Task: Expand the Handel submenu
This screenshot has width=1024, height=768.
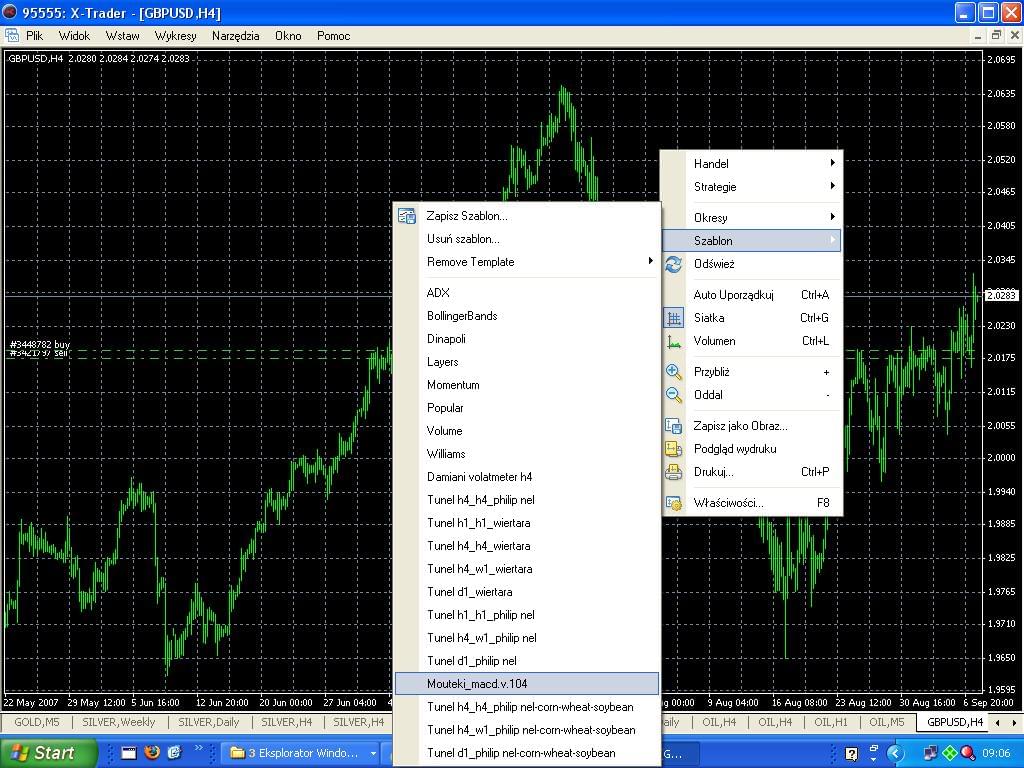Action: tap(752, 163)
